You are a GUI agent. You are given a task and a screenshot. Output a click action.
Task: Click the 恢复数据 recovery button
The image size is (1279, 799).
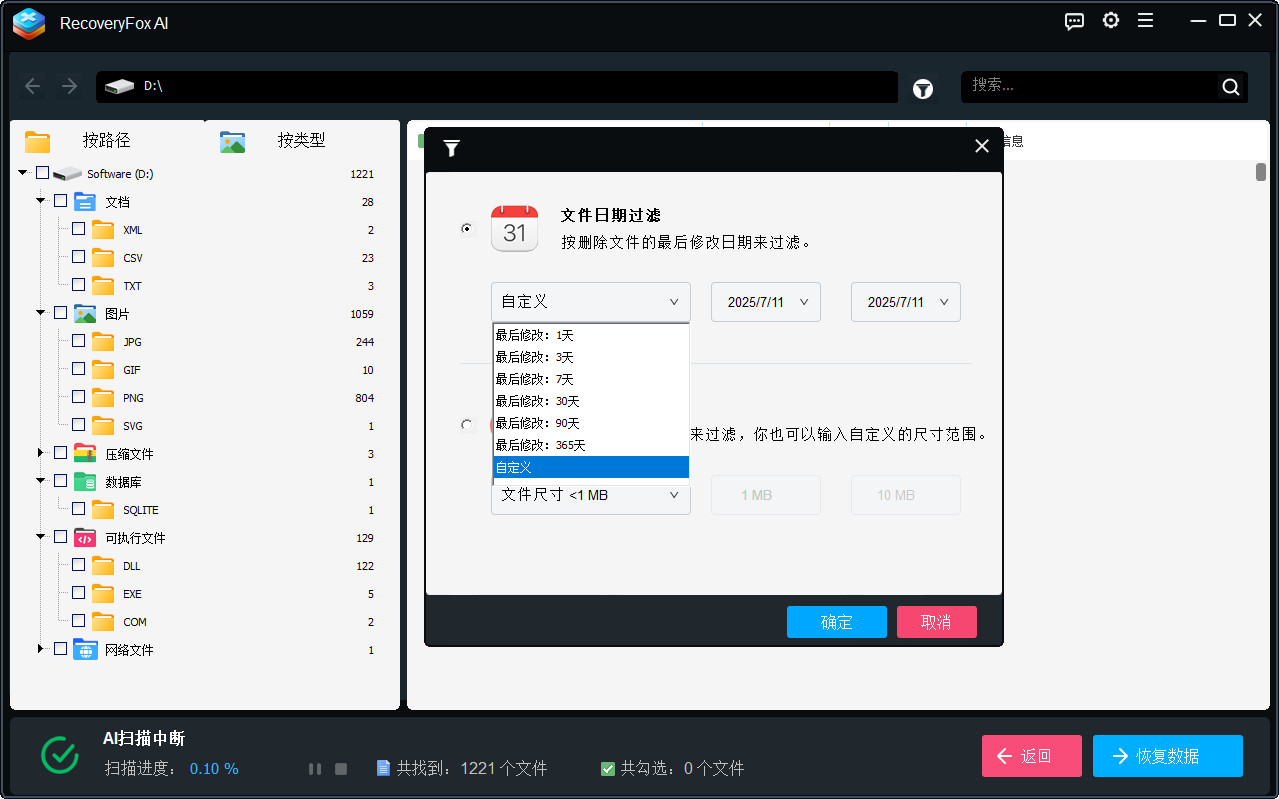coord(1167,755)
